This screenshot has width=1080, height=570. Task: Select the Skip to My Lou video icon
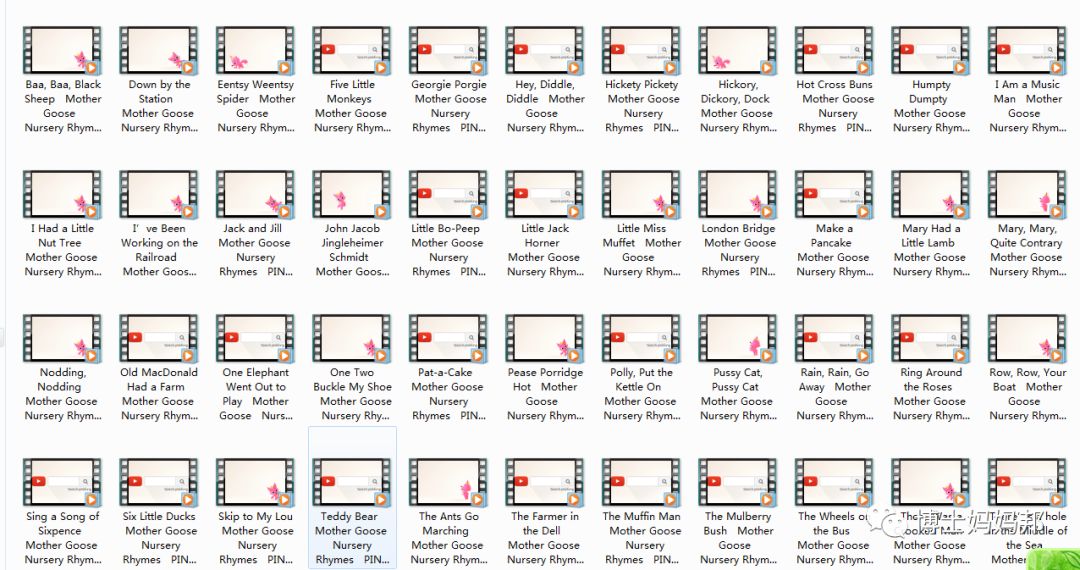pyautogui.click(x=255, y=482)
